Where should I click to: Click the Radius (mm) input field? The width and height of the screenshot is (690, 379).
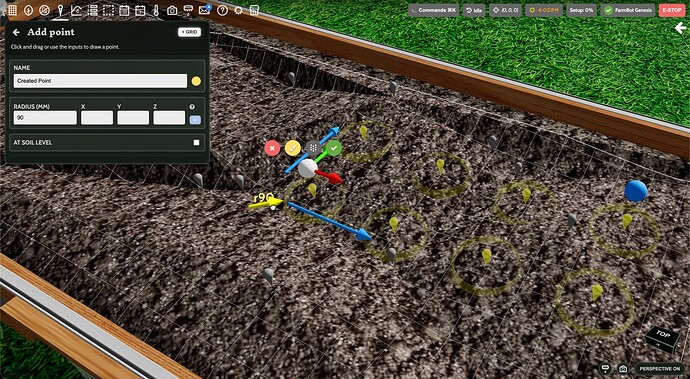point(45,118)
